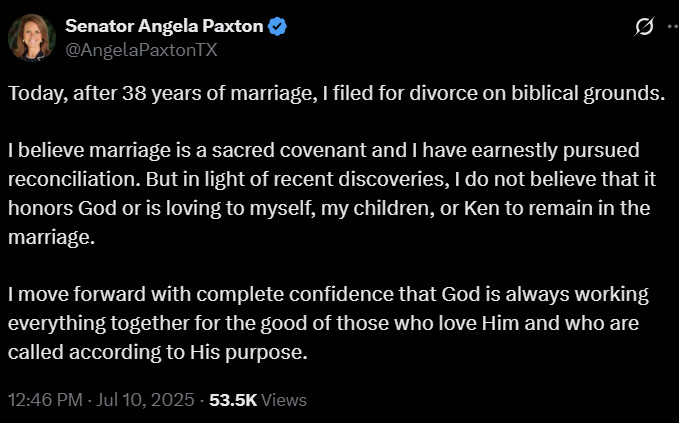
Task: Click the Jul 10, 2025 date
Action: [x=145, y=400]
